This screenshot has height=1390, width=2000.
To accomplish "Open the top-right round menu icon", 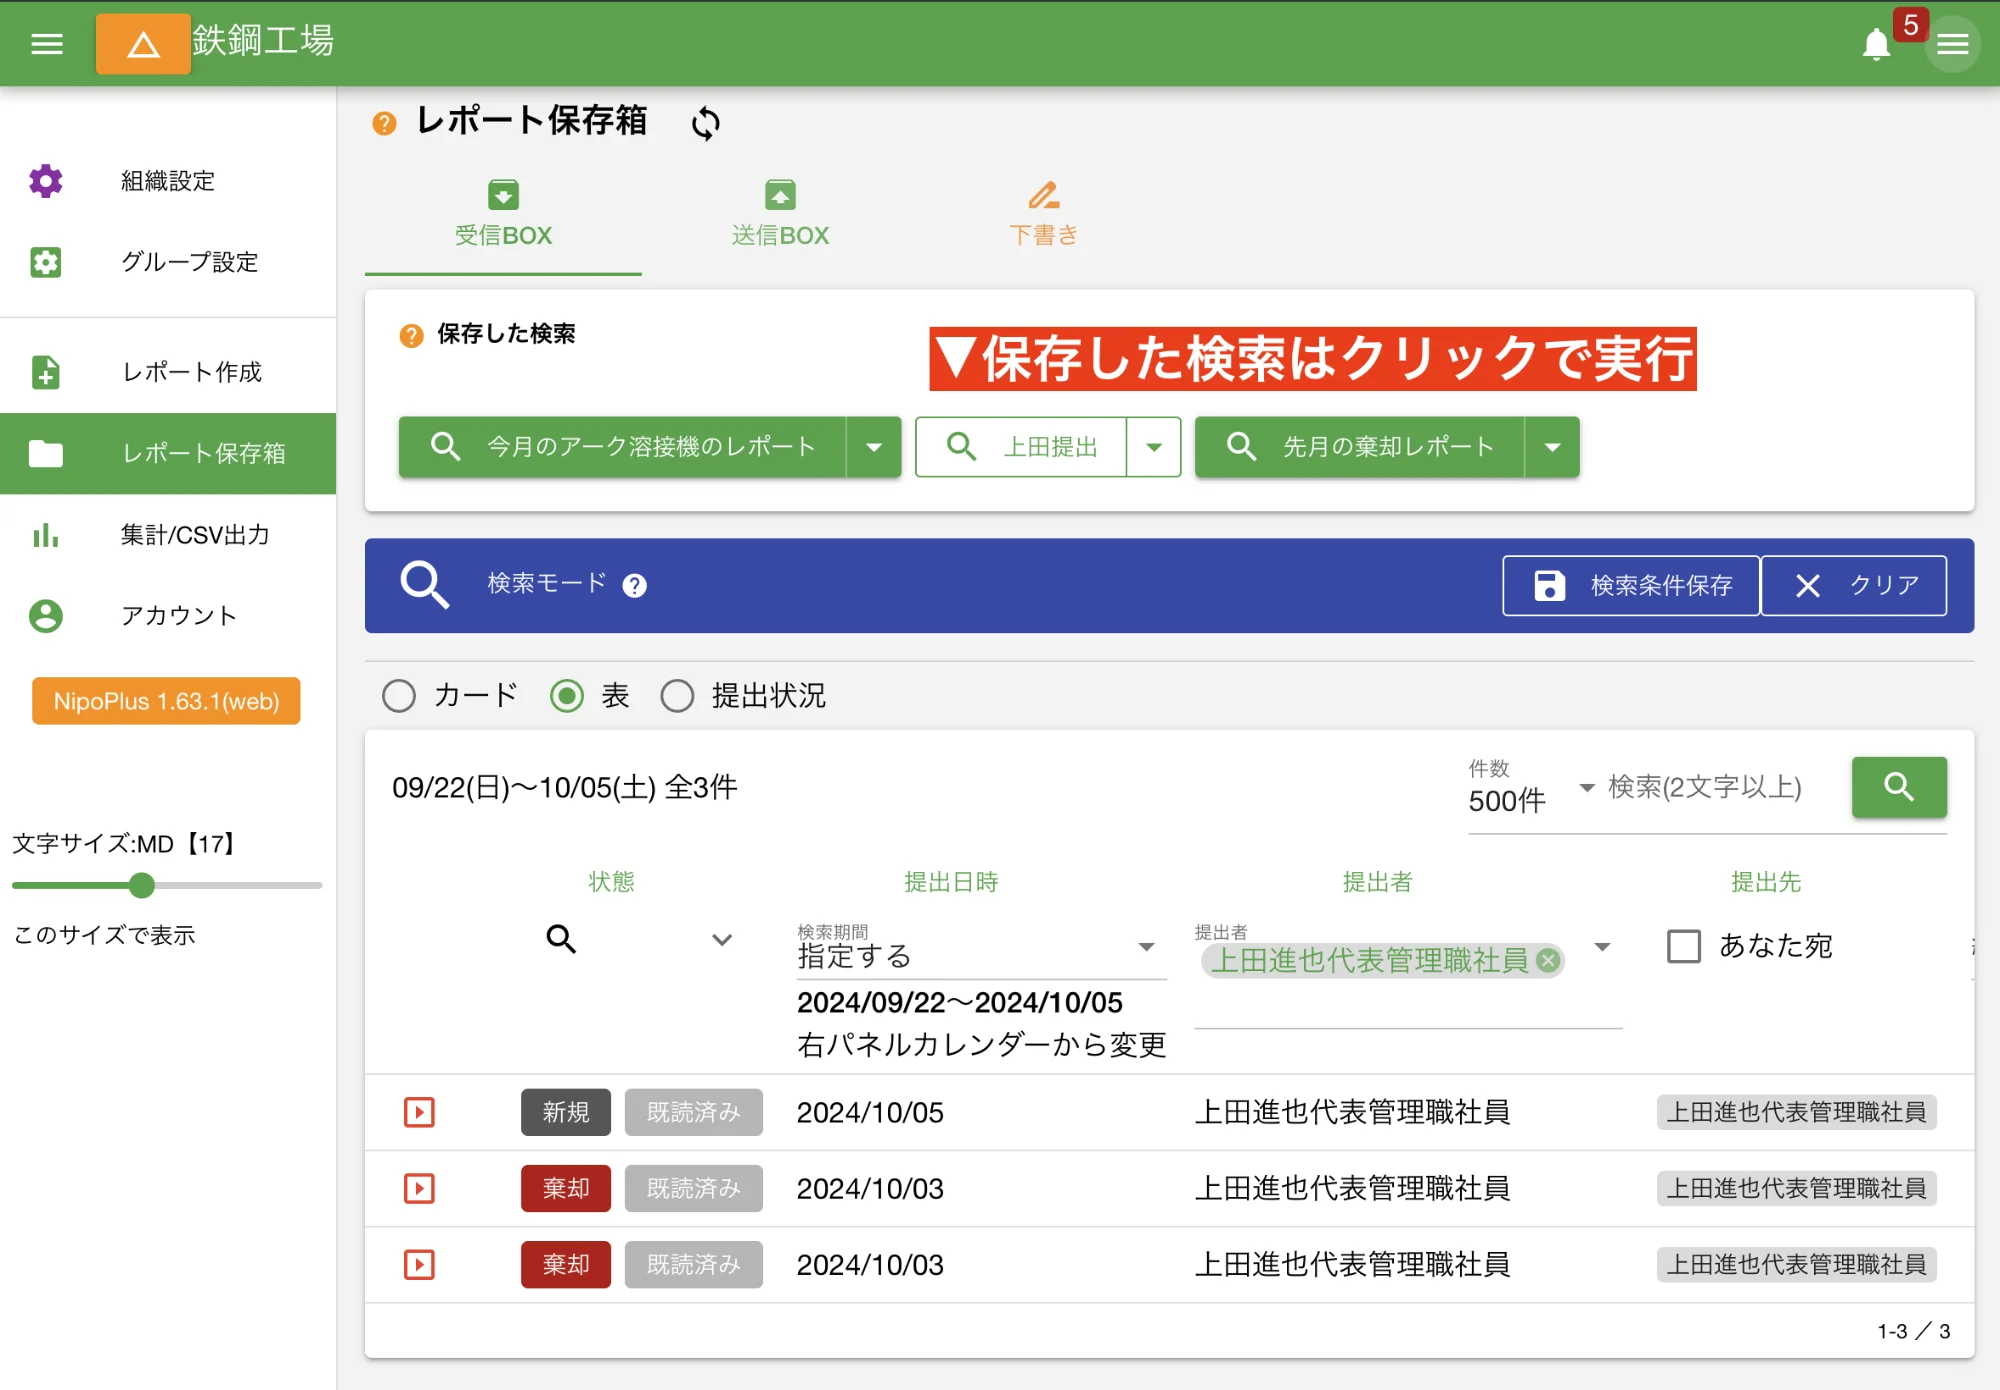I will [x=1952, y=44].
